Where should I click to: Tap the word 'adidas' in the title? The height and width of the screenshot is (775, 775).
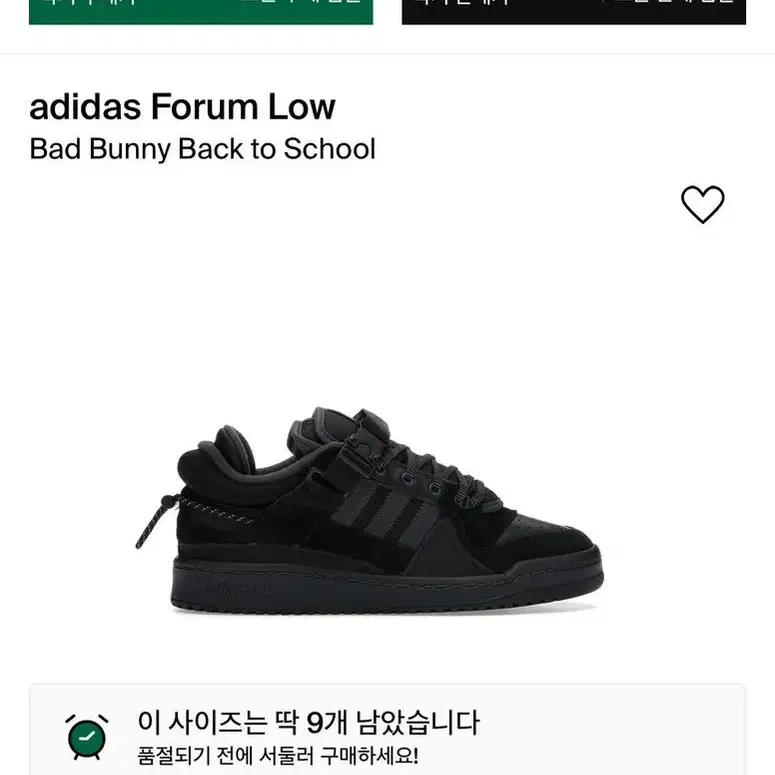(x=85, y=107)
